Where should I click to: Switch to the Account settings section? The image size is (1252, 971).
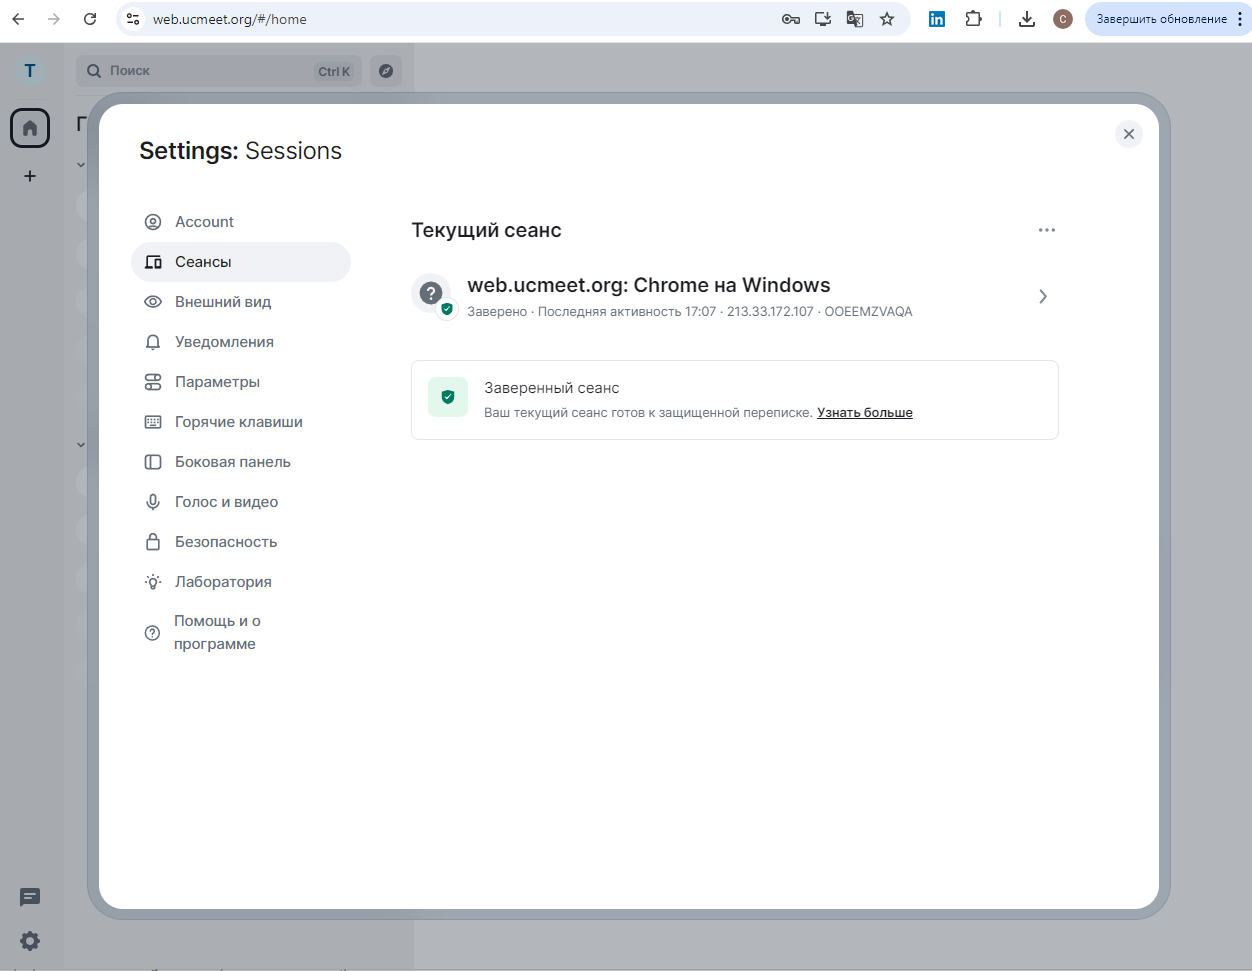click(x=204, y=221)
